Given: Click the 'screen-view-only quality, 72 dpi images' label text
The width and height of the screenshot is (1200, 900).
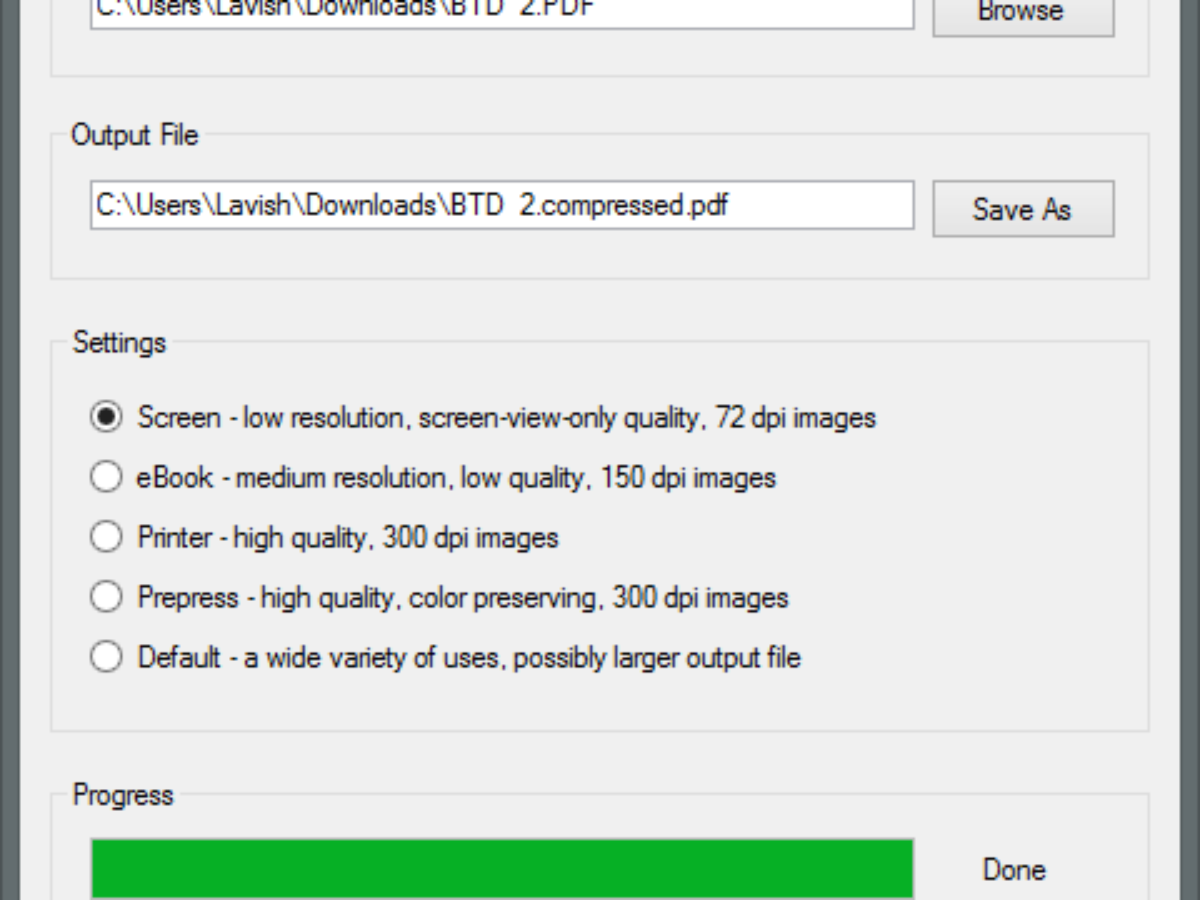Looking at the screenshot, I should (x=647, y=417).
